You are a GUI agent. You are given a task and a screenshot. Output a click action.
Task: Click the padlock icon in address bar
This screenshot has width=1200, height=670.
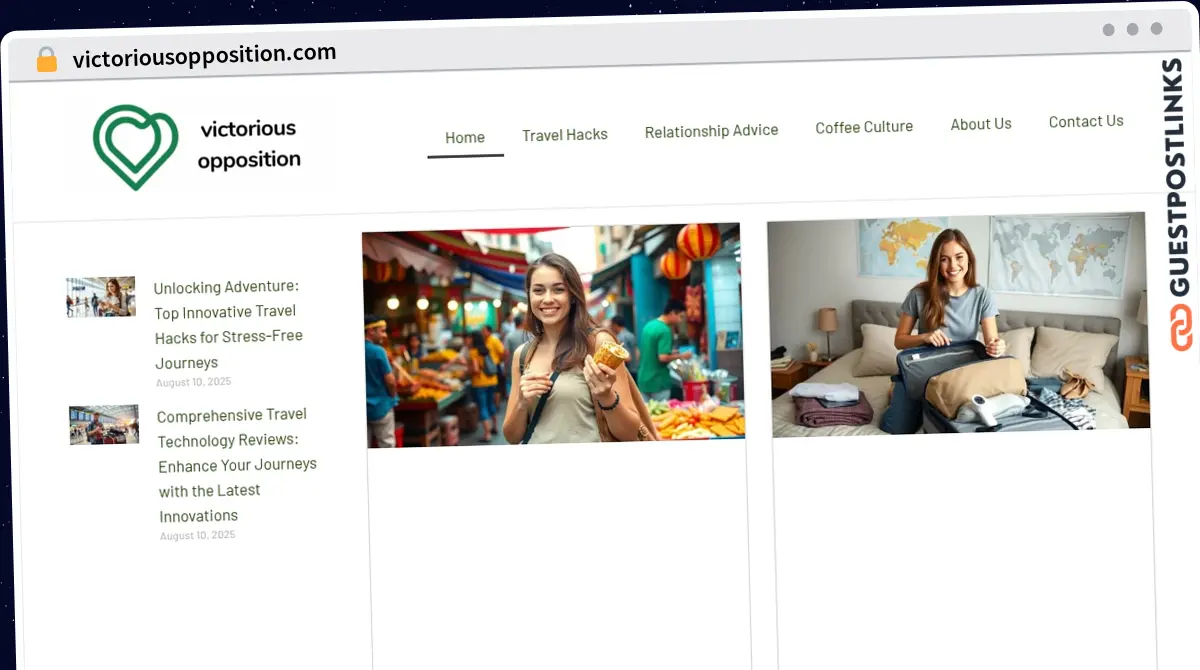(46, 60)
